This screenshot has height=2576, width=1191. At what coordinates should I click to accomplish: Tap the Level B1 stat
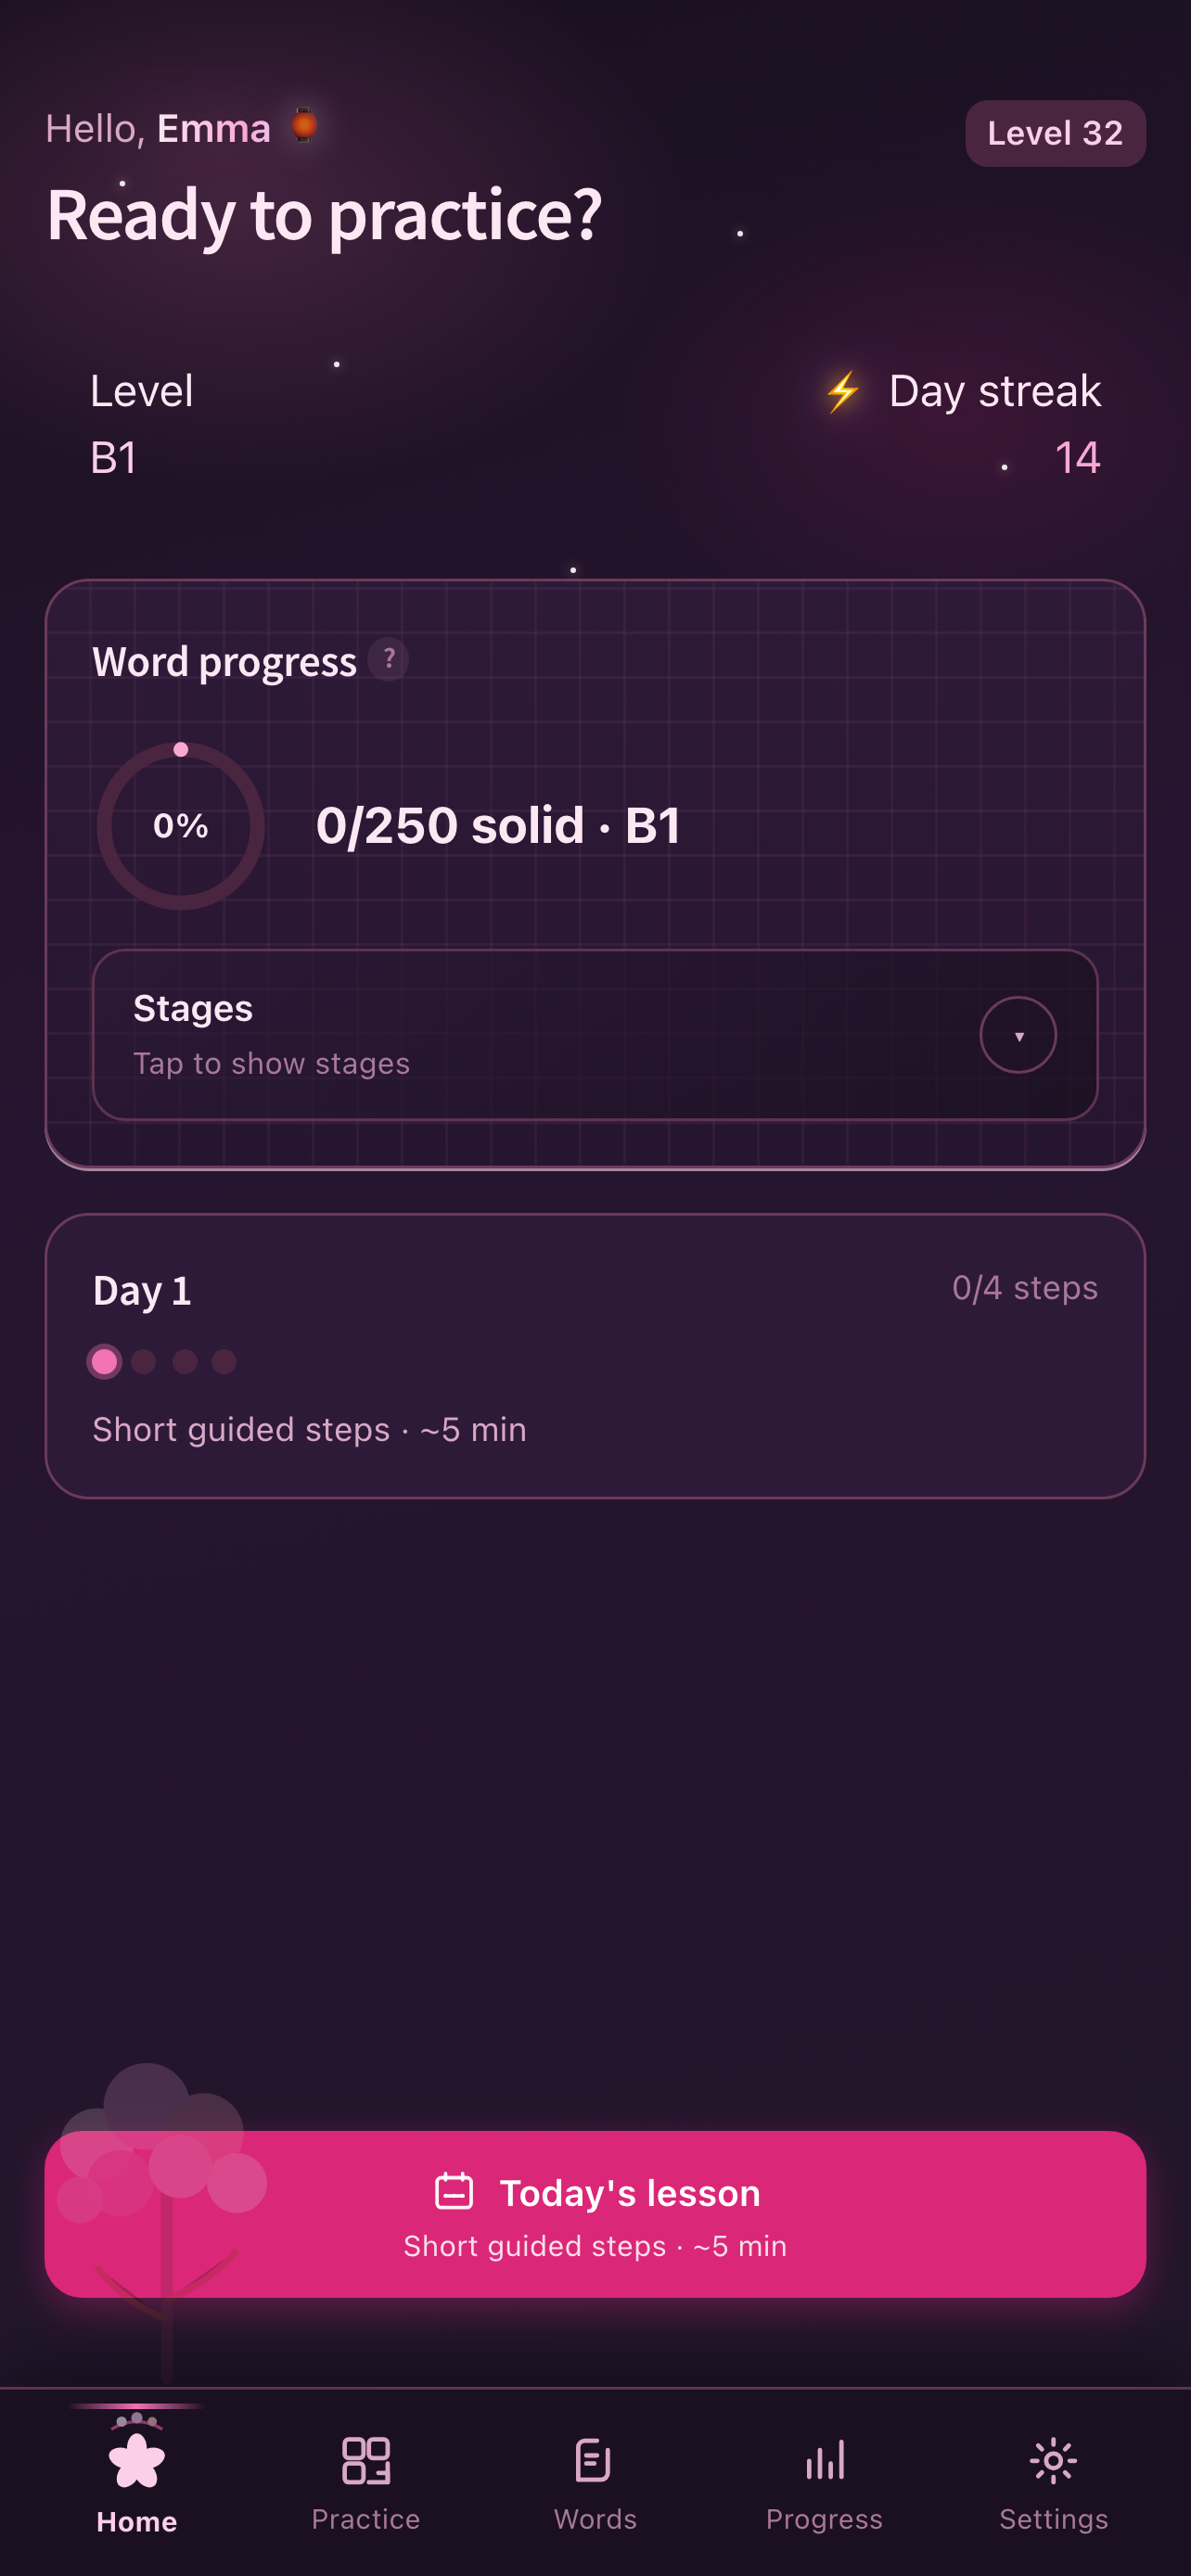click(x=142, y=424)
